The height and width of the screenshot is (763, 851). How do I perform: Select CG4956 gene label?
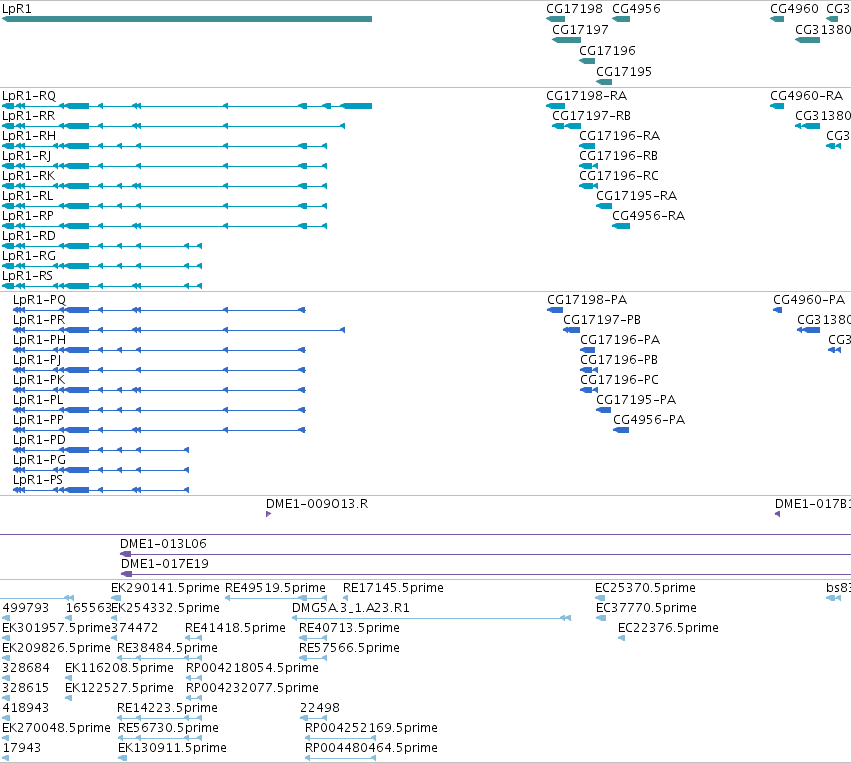click(636, 9)
